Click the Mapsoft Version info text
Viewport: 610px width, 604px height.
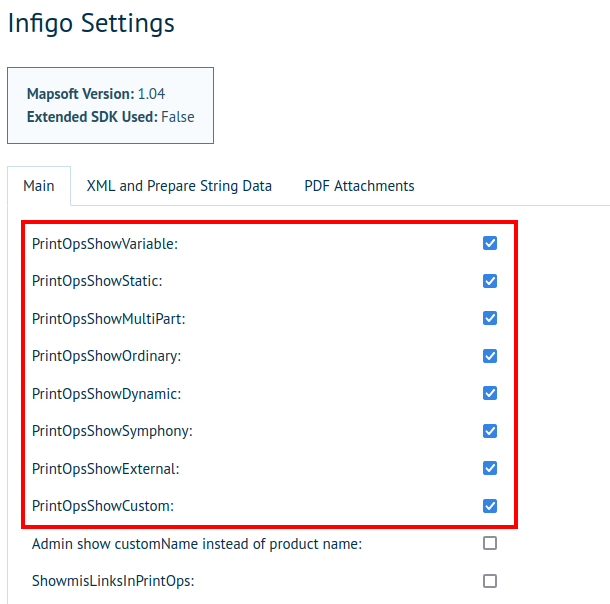point(96,94)
